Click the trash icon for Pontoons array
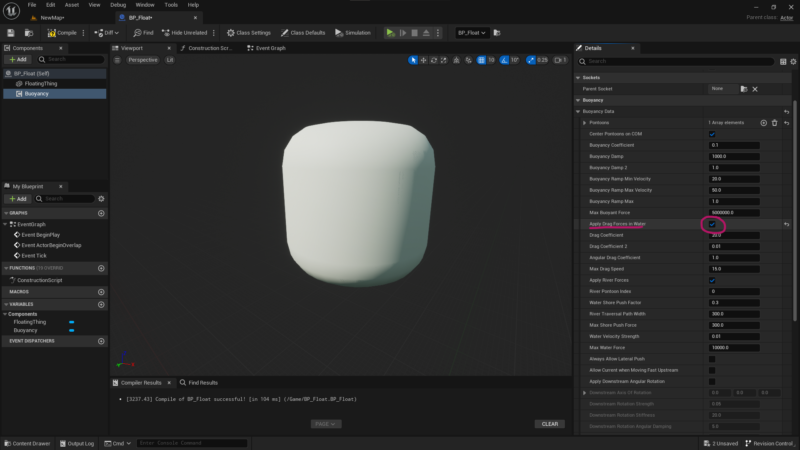Screen dimensions: 800x450 774,123
